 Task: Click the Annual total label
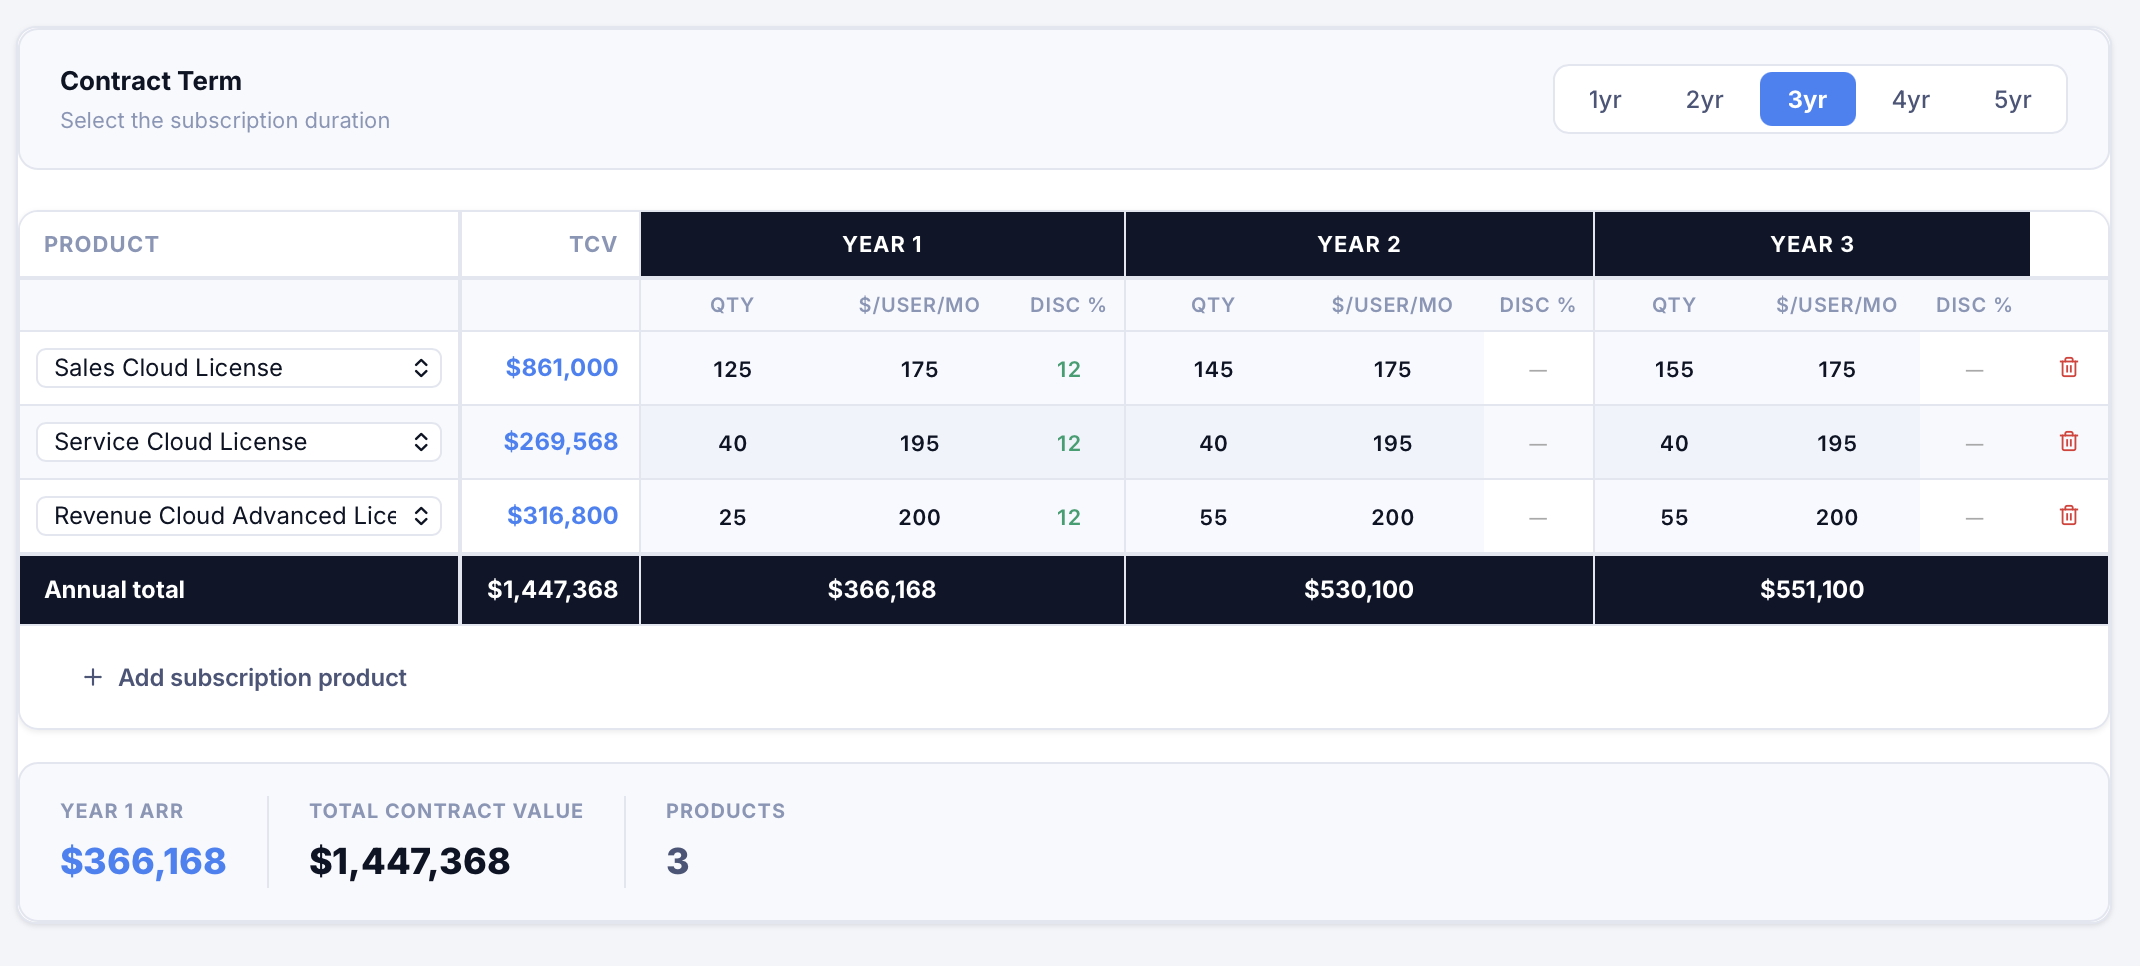[114, 589]
